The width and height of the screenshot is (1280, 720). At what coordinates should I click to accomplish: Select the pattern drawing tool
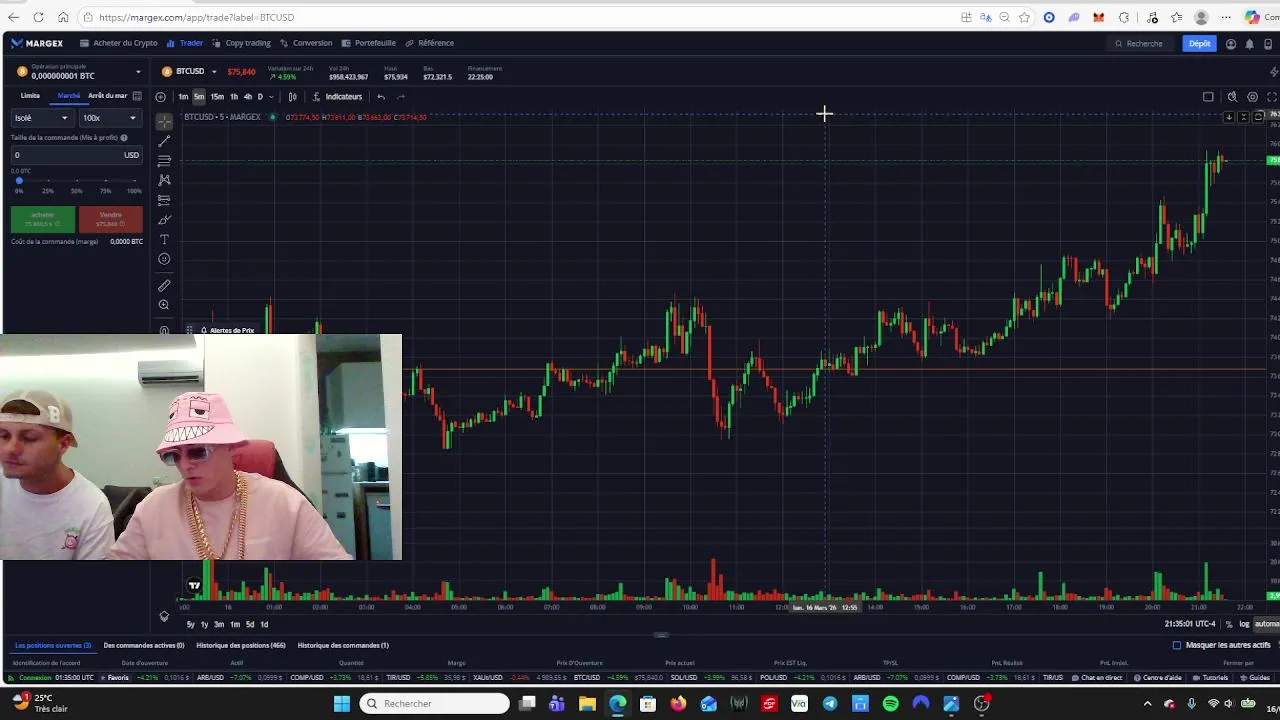pos(164,180)
